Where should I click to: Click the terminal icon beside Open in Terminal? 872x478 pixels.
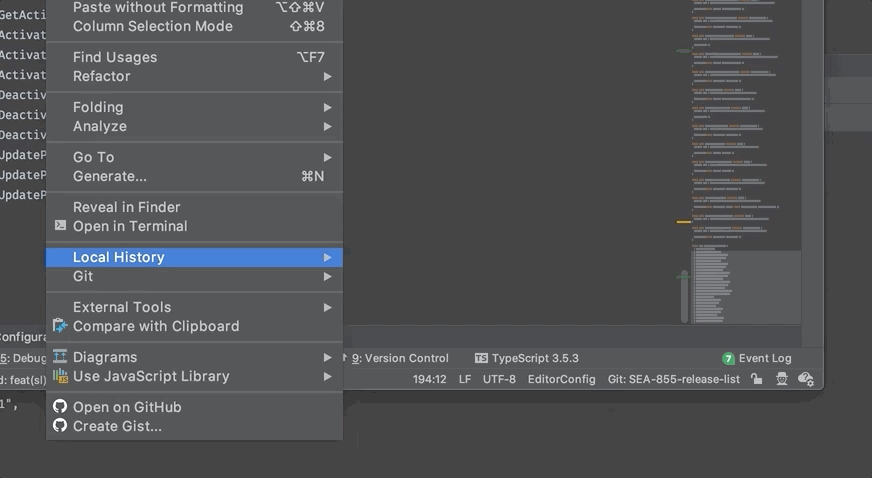tap(60, 225)
